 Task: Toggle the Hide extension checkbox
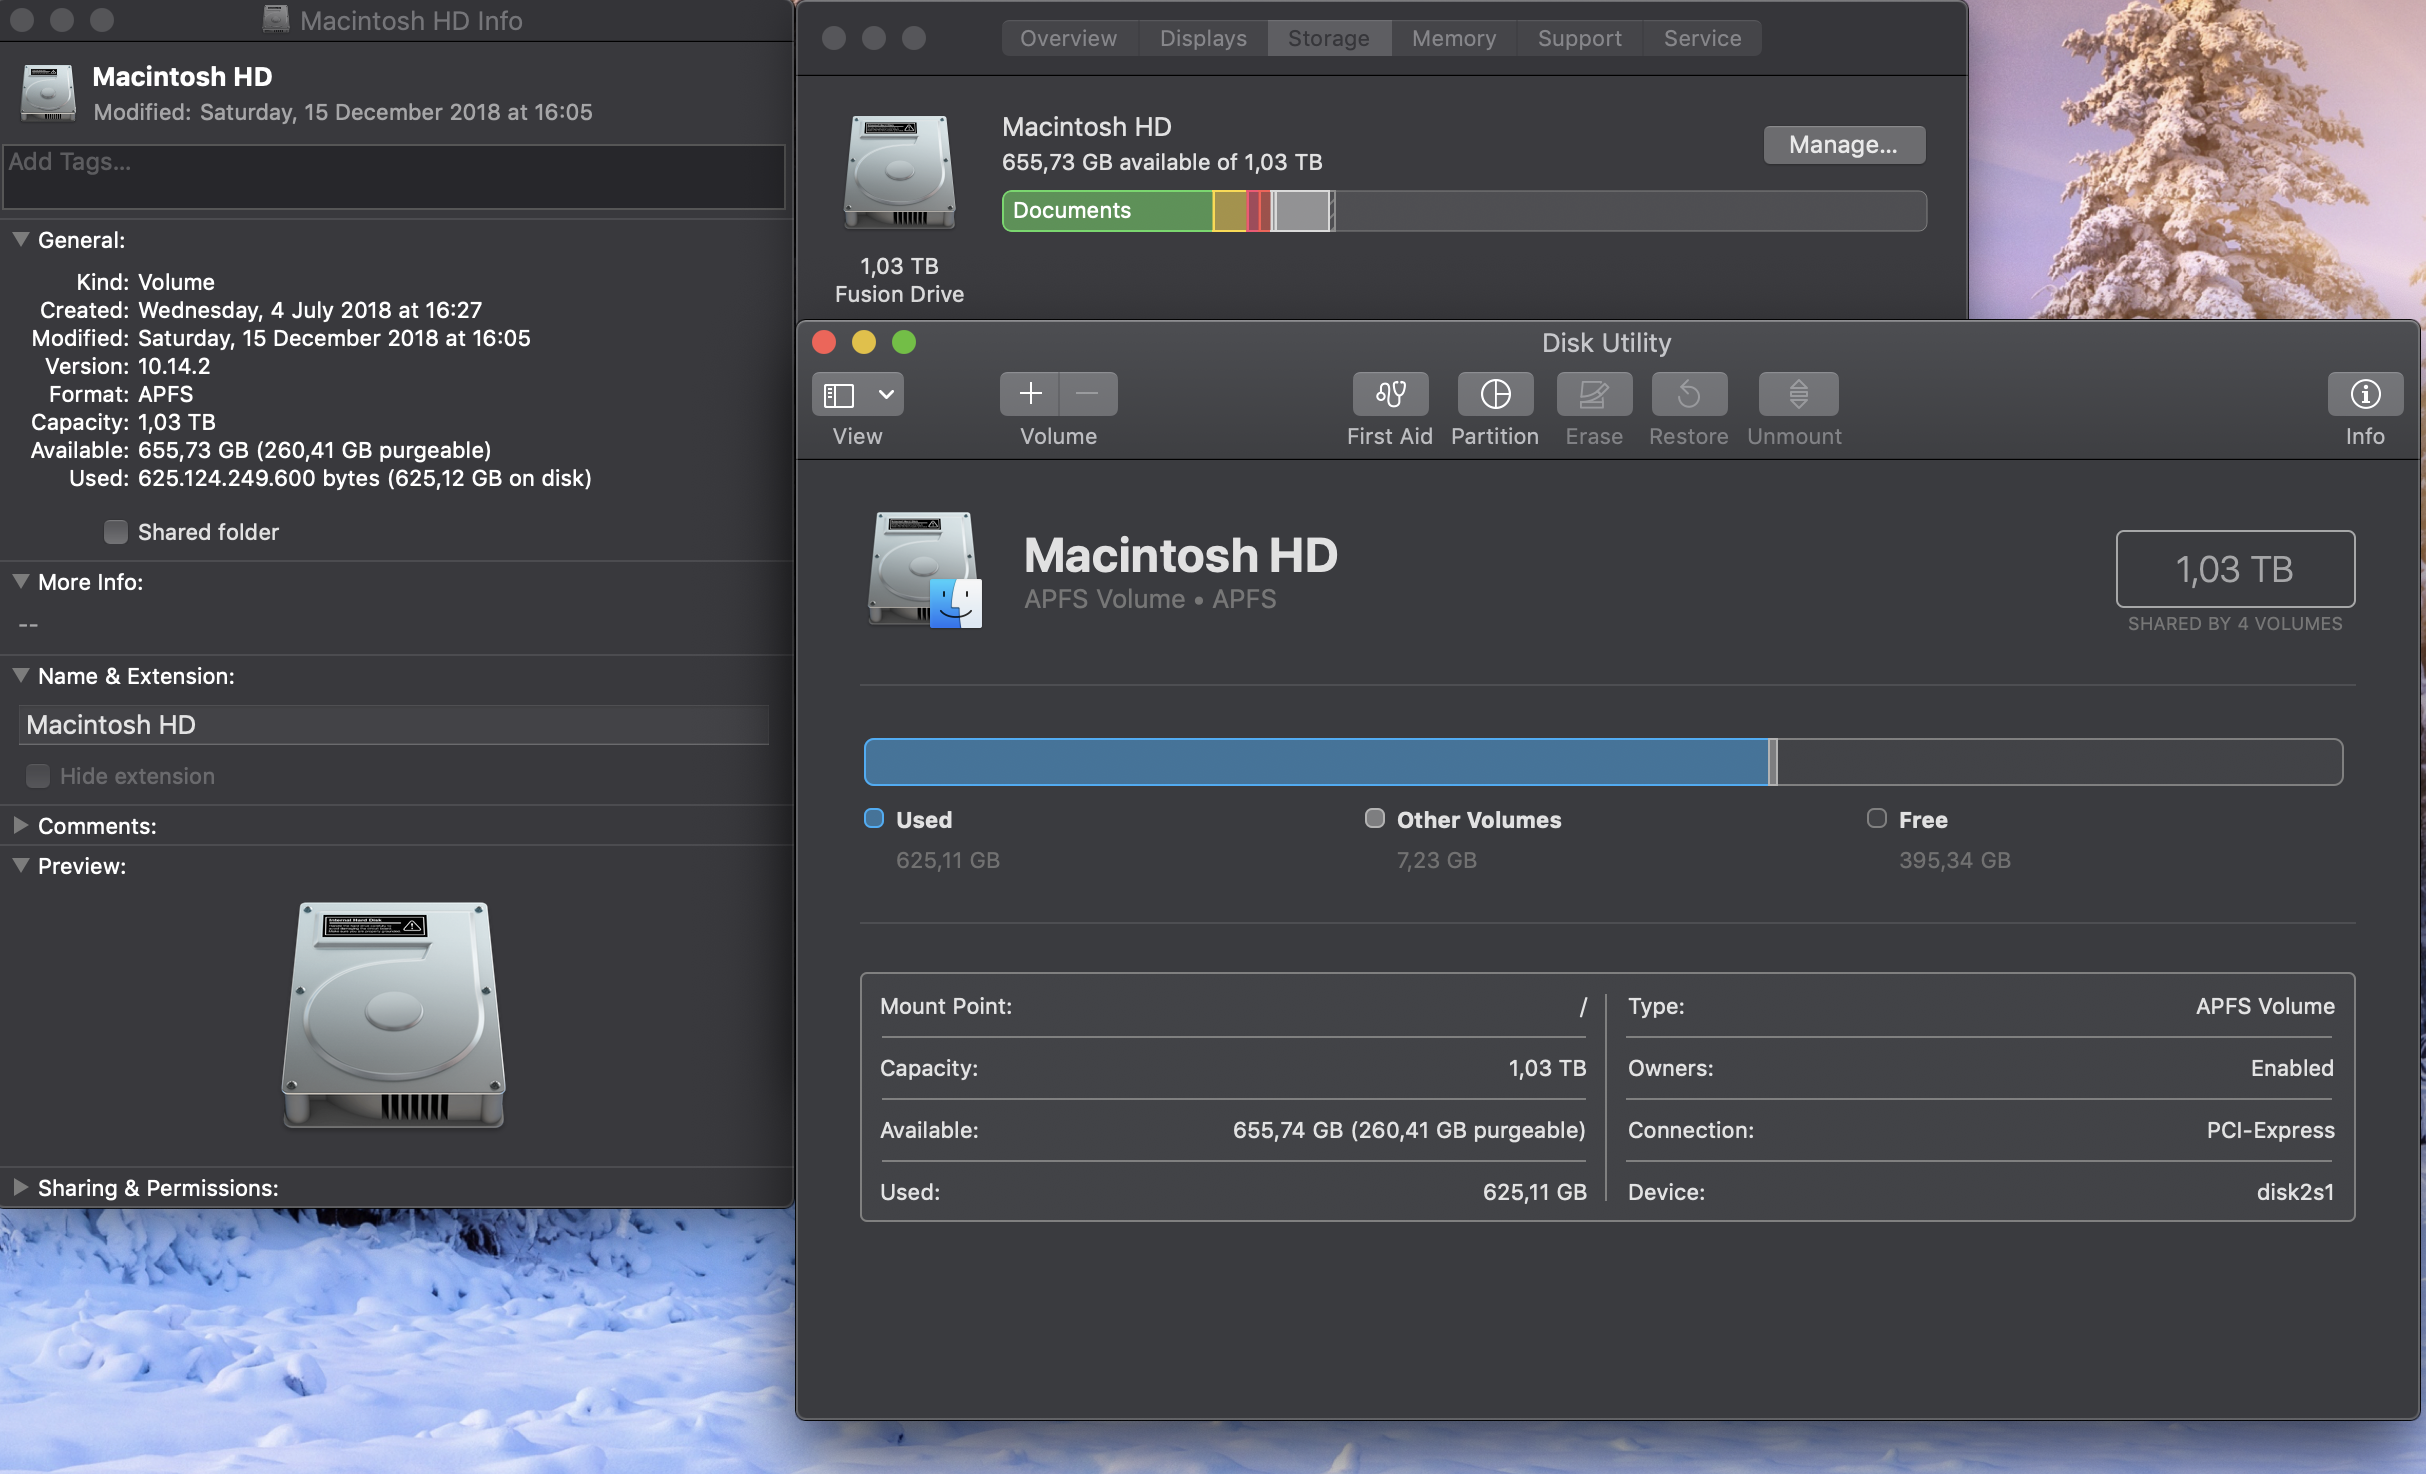[38, 776]
